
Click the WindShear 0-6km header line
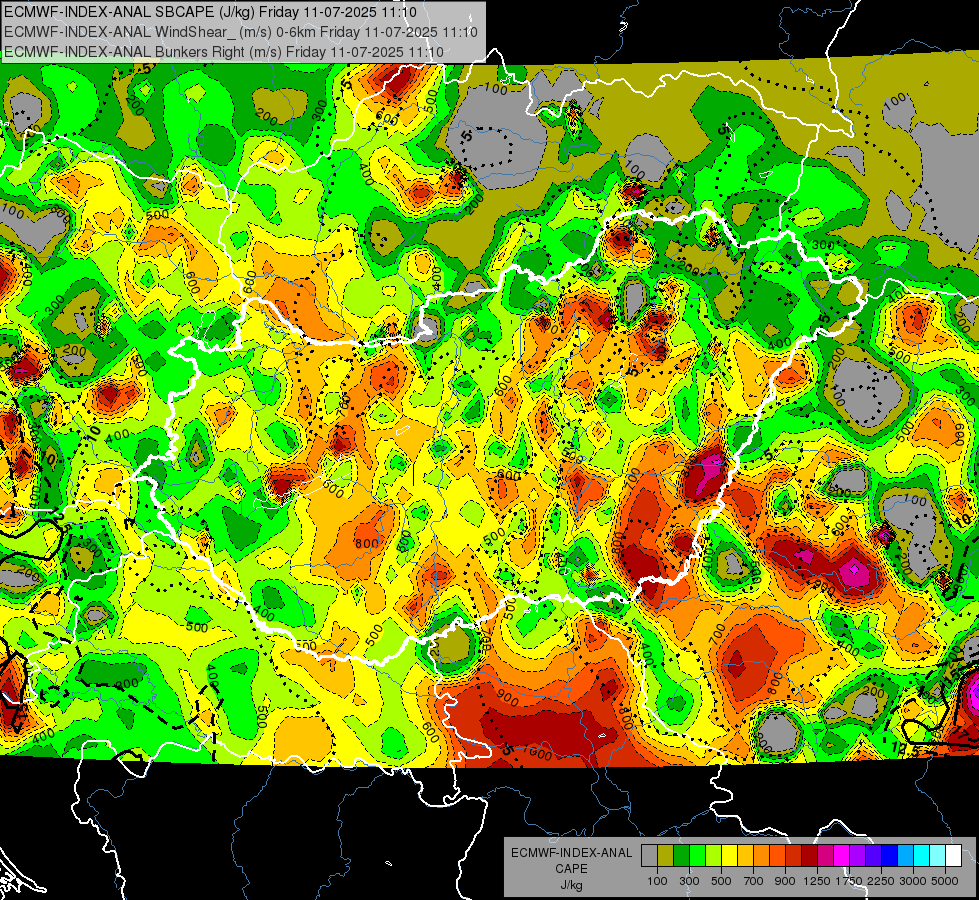(x=241, y=32)
